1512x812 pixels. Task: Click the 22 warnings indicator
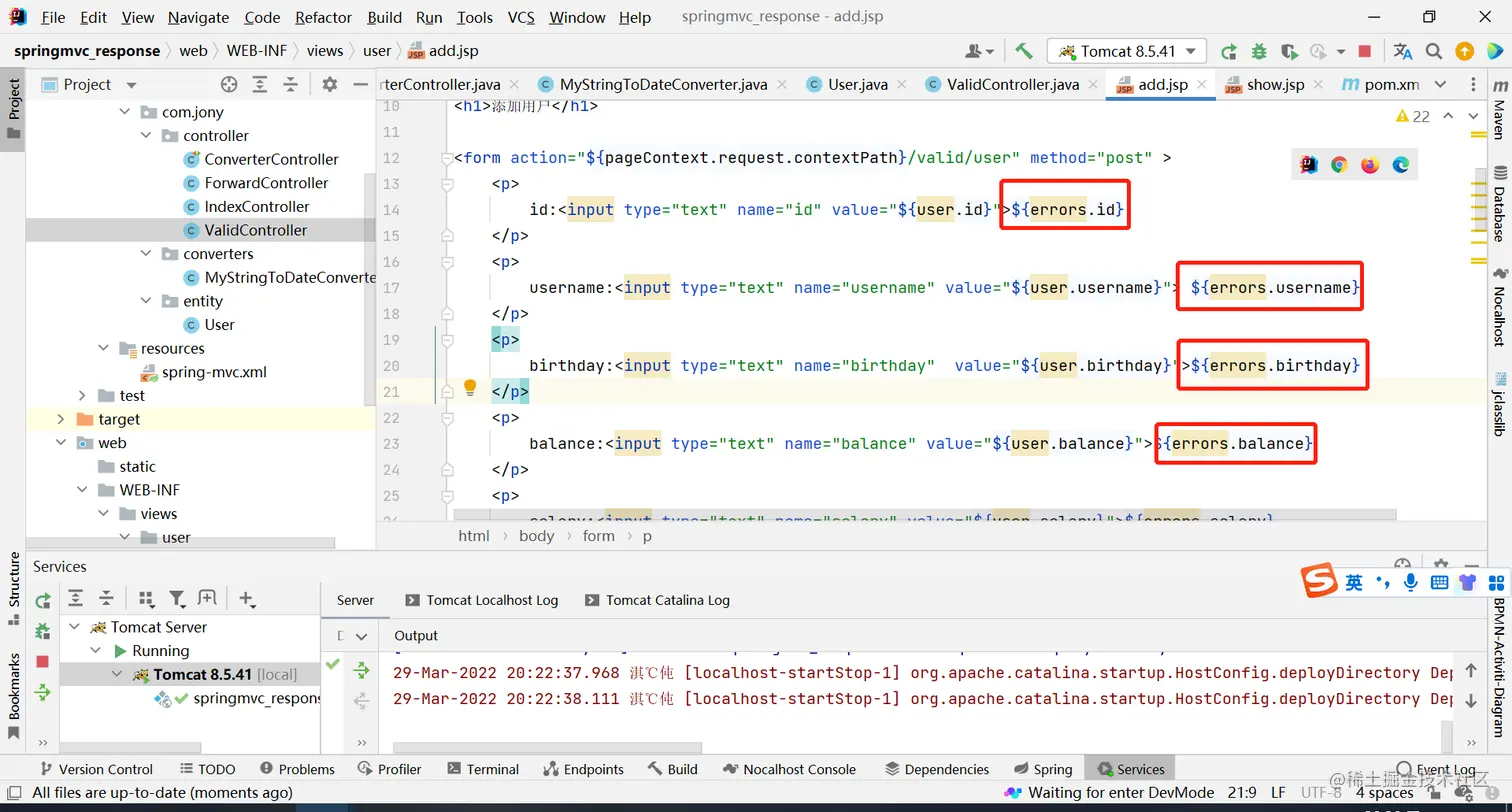click(1412, 116)
